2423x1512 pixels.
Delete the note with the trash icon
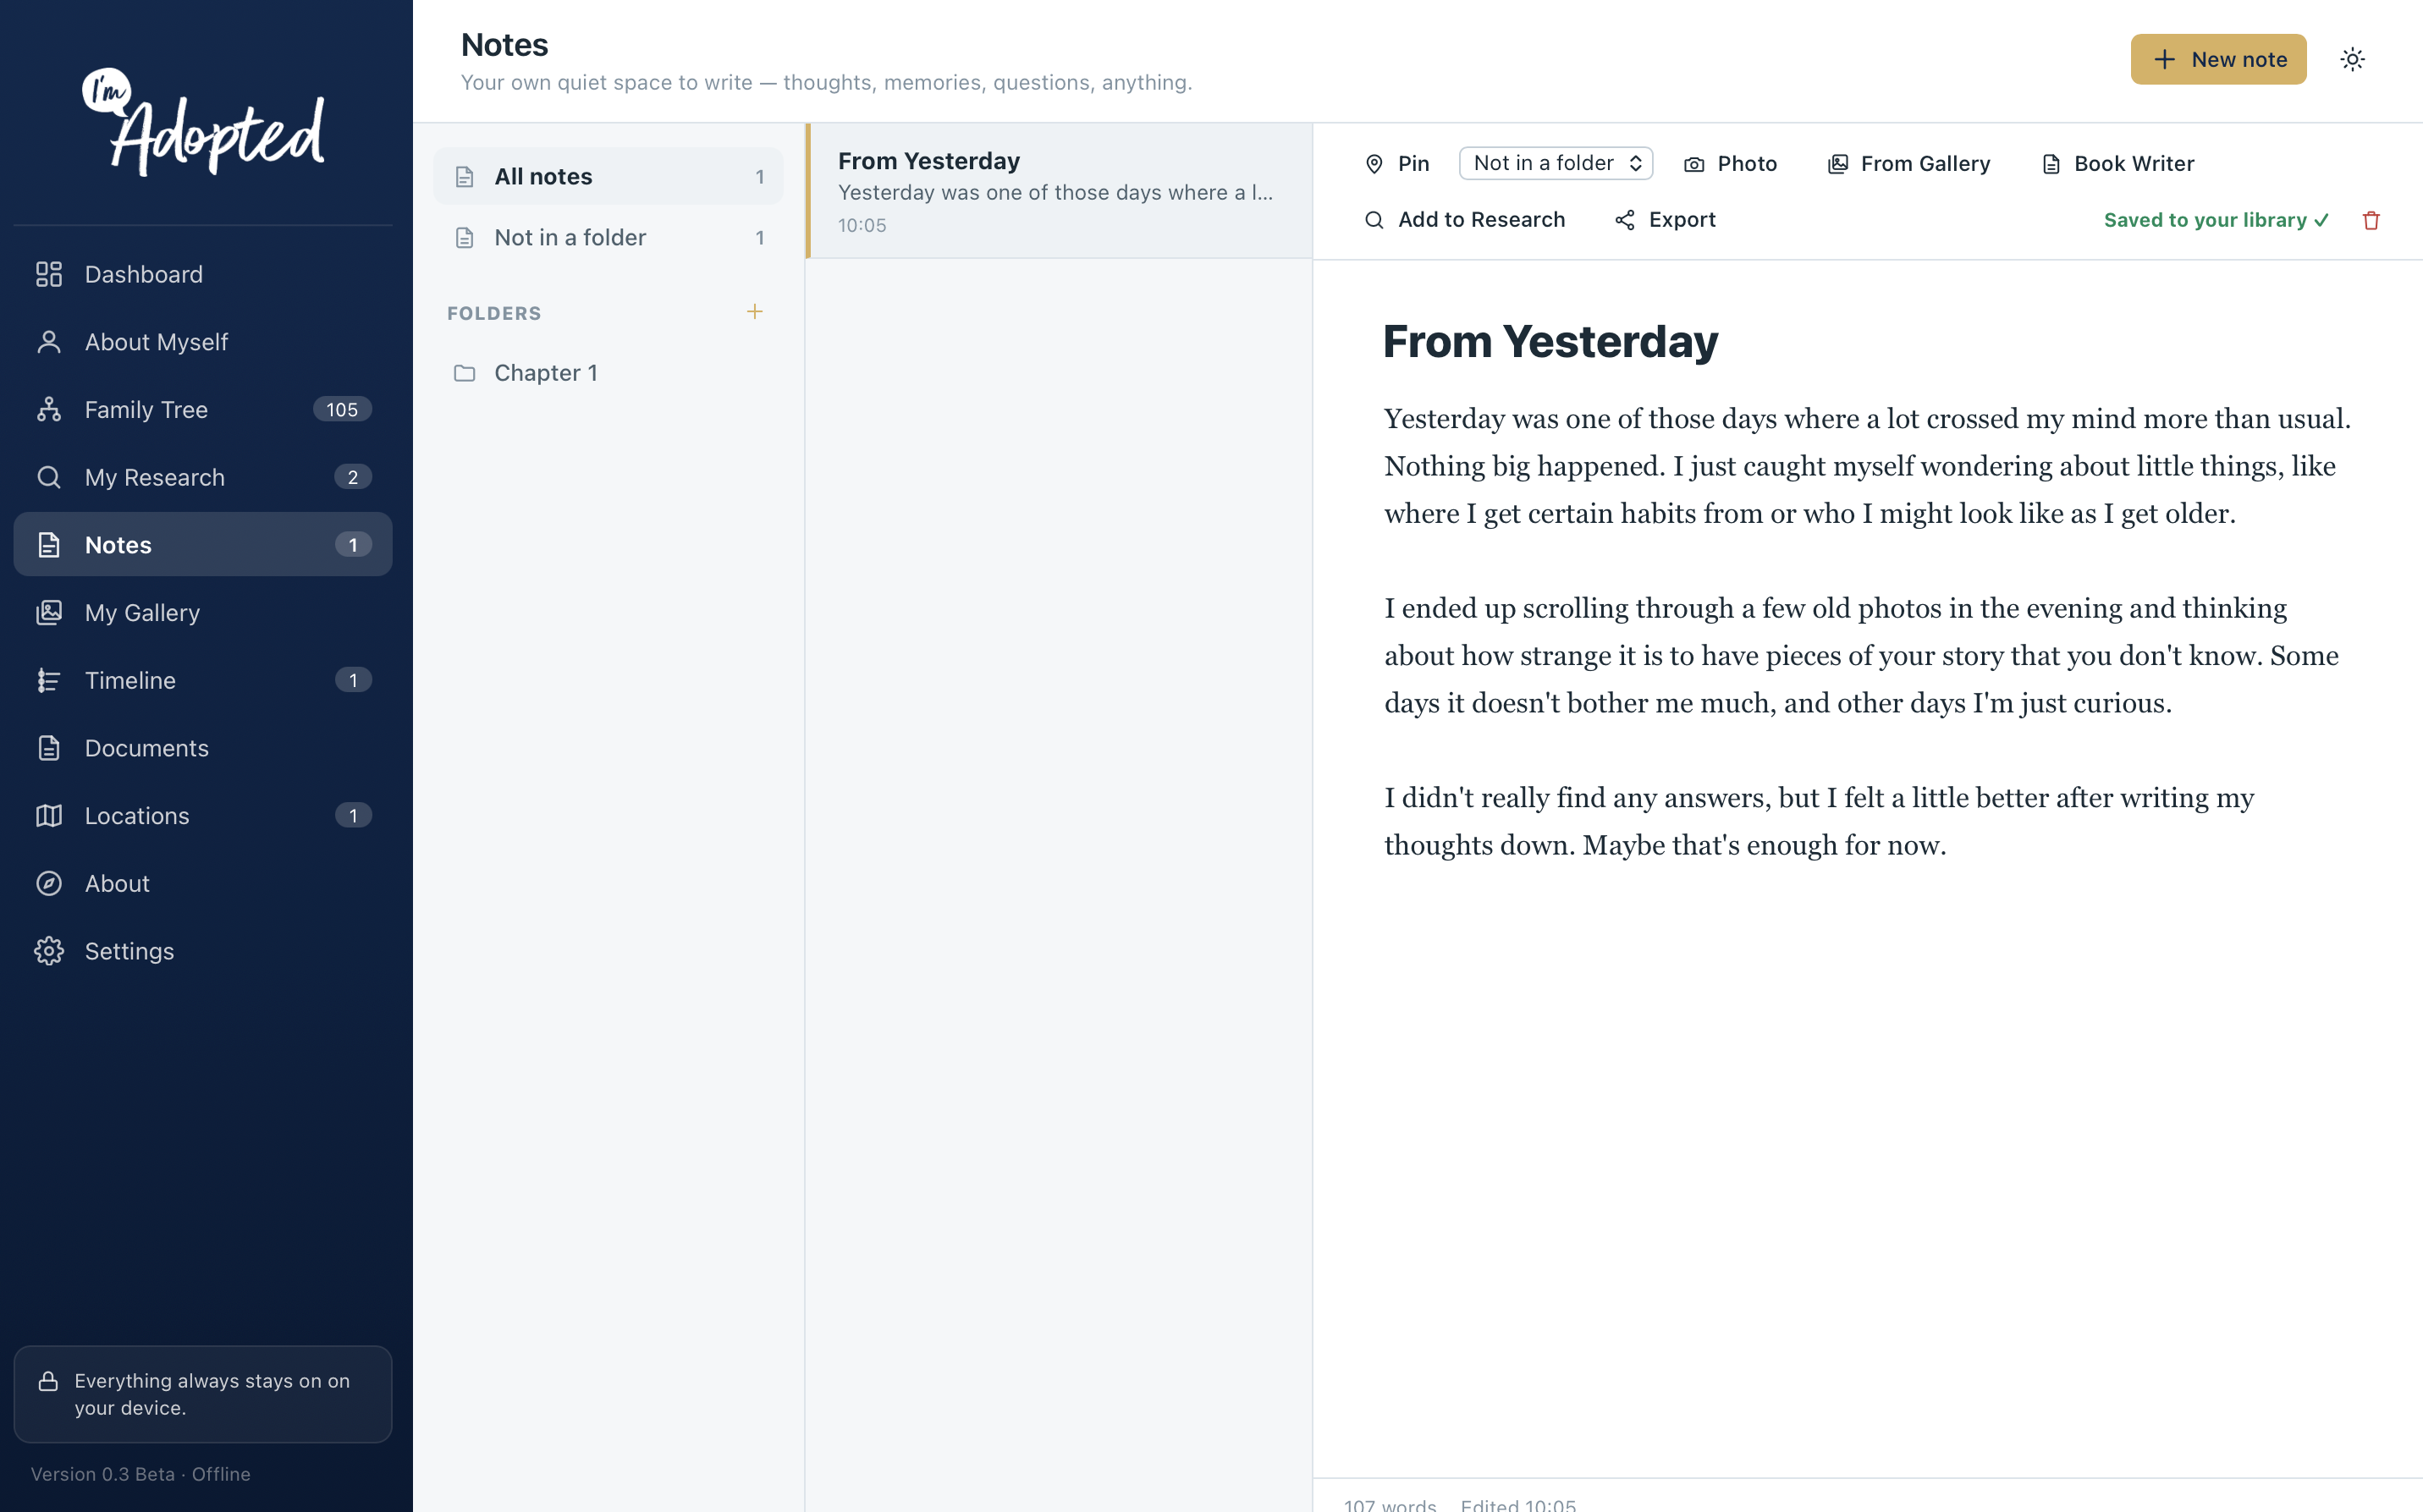2371,220
